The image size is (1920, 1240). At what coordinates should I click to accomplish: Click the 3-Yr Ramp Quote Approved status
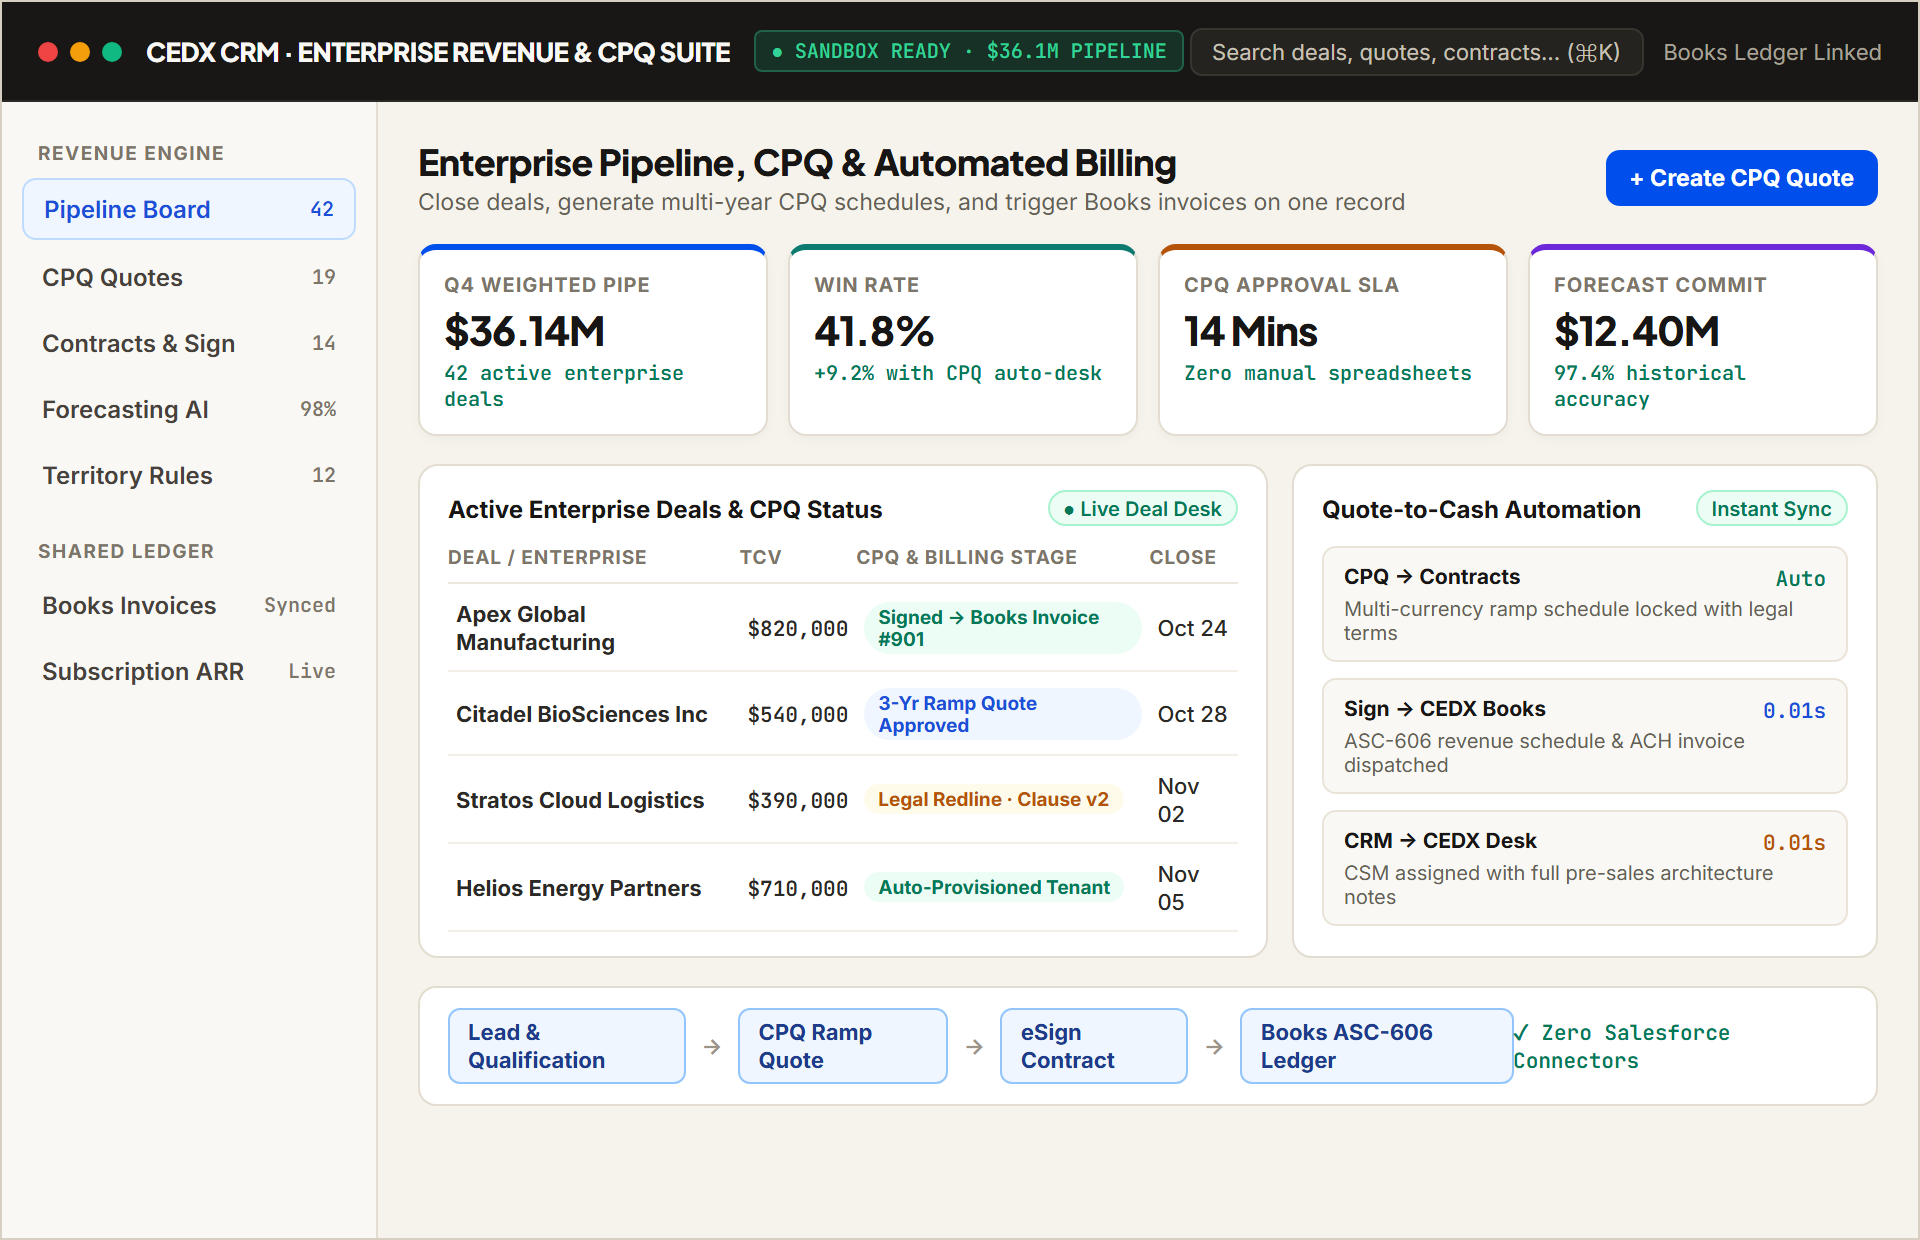pos(1001,714)
